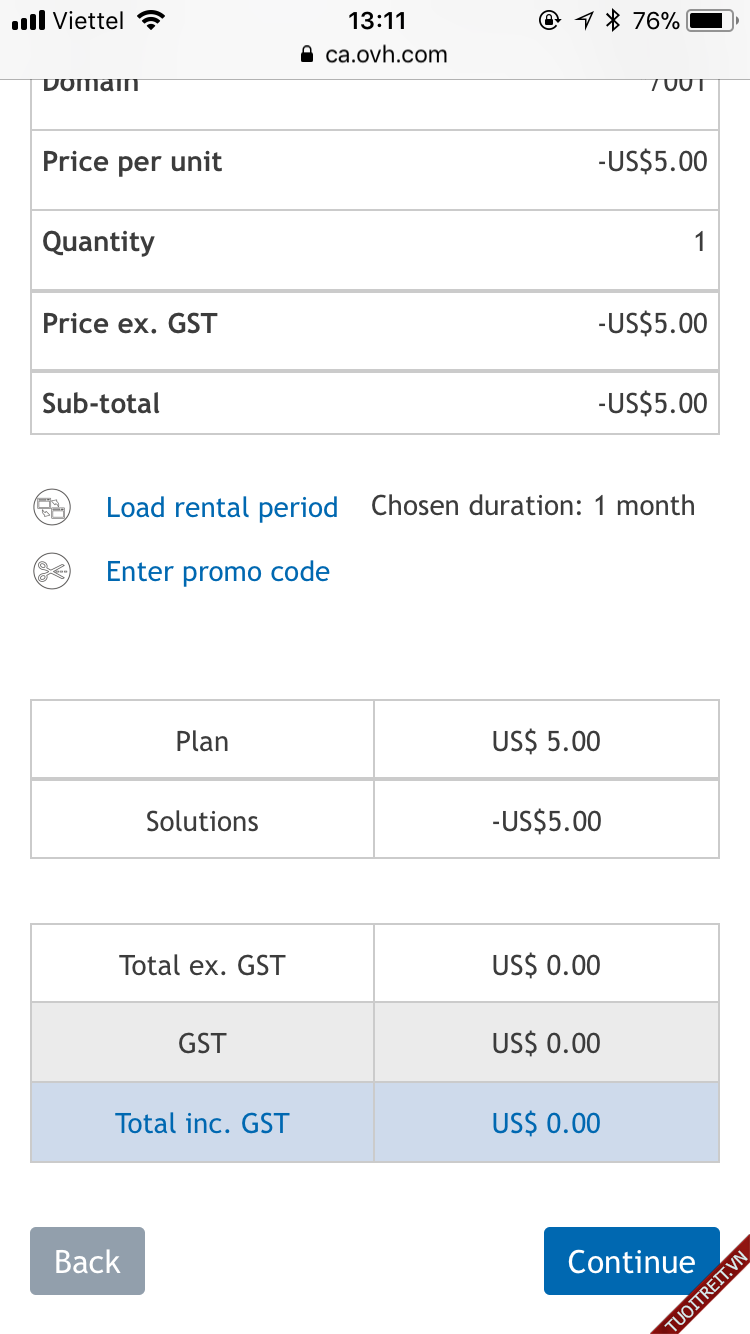Click the Total inc. GST label

point(202,1123)
